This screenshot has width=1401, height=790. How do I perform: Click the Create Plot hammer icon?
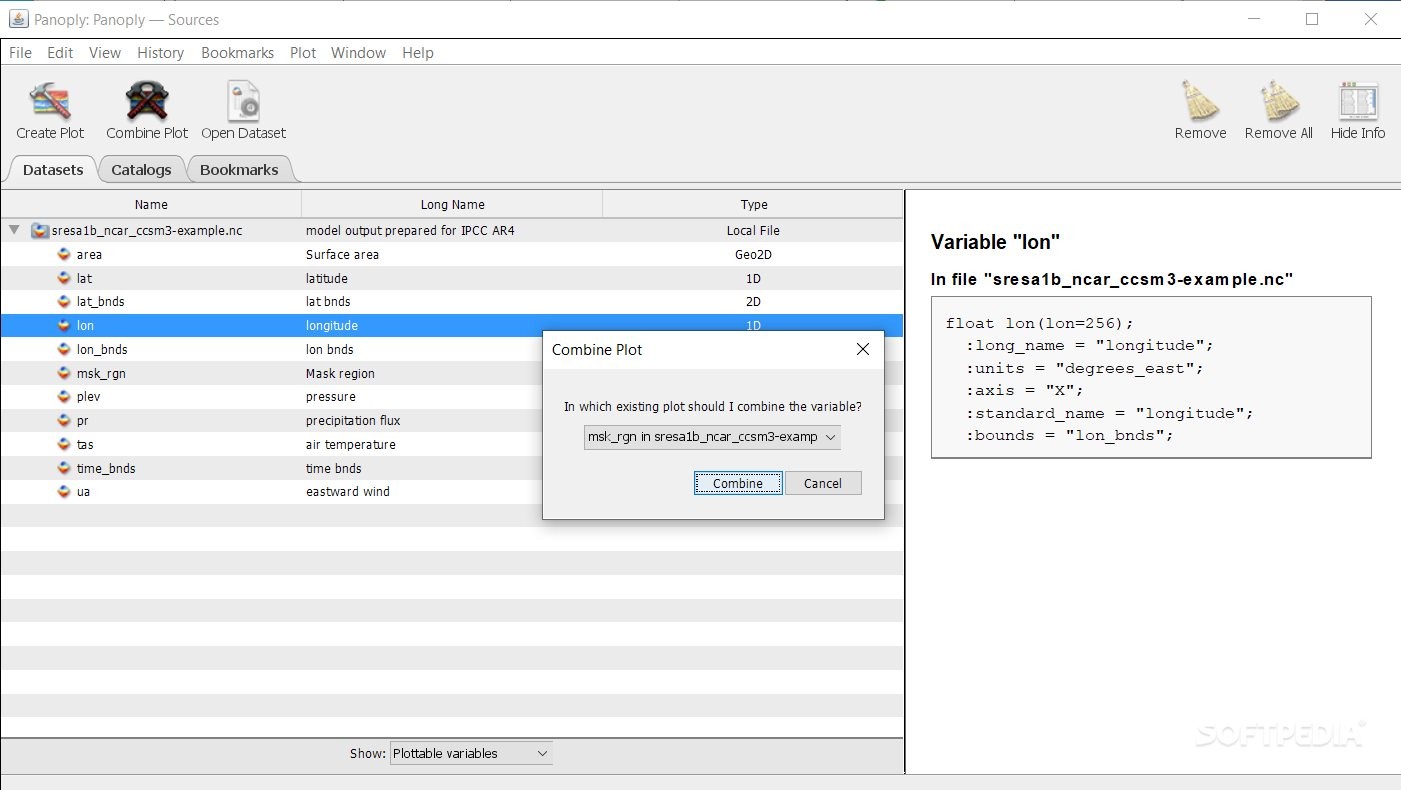(50, 101)
